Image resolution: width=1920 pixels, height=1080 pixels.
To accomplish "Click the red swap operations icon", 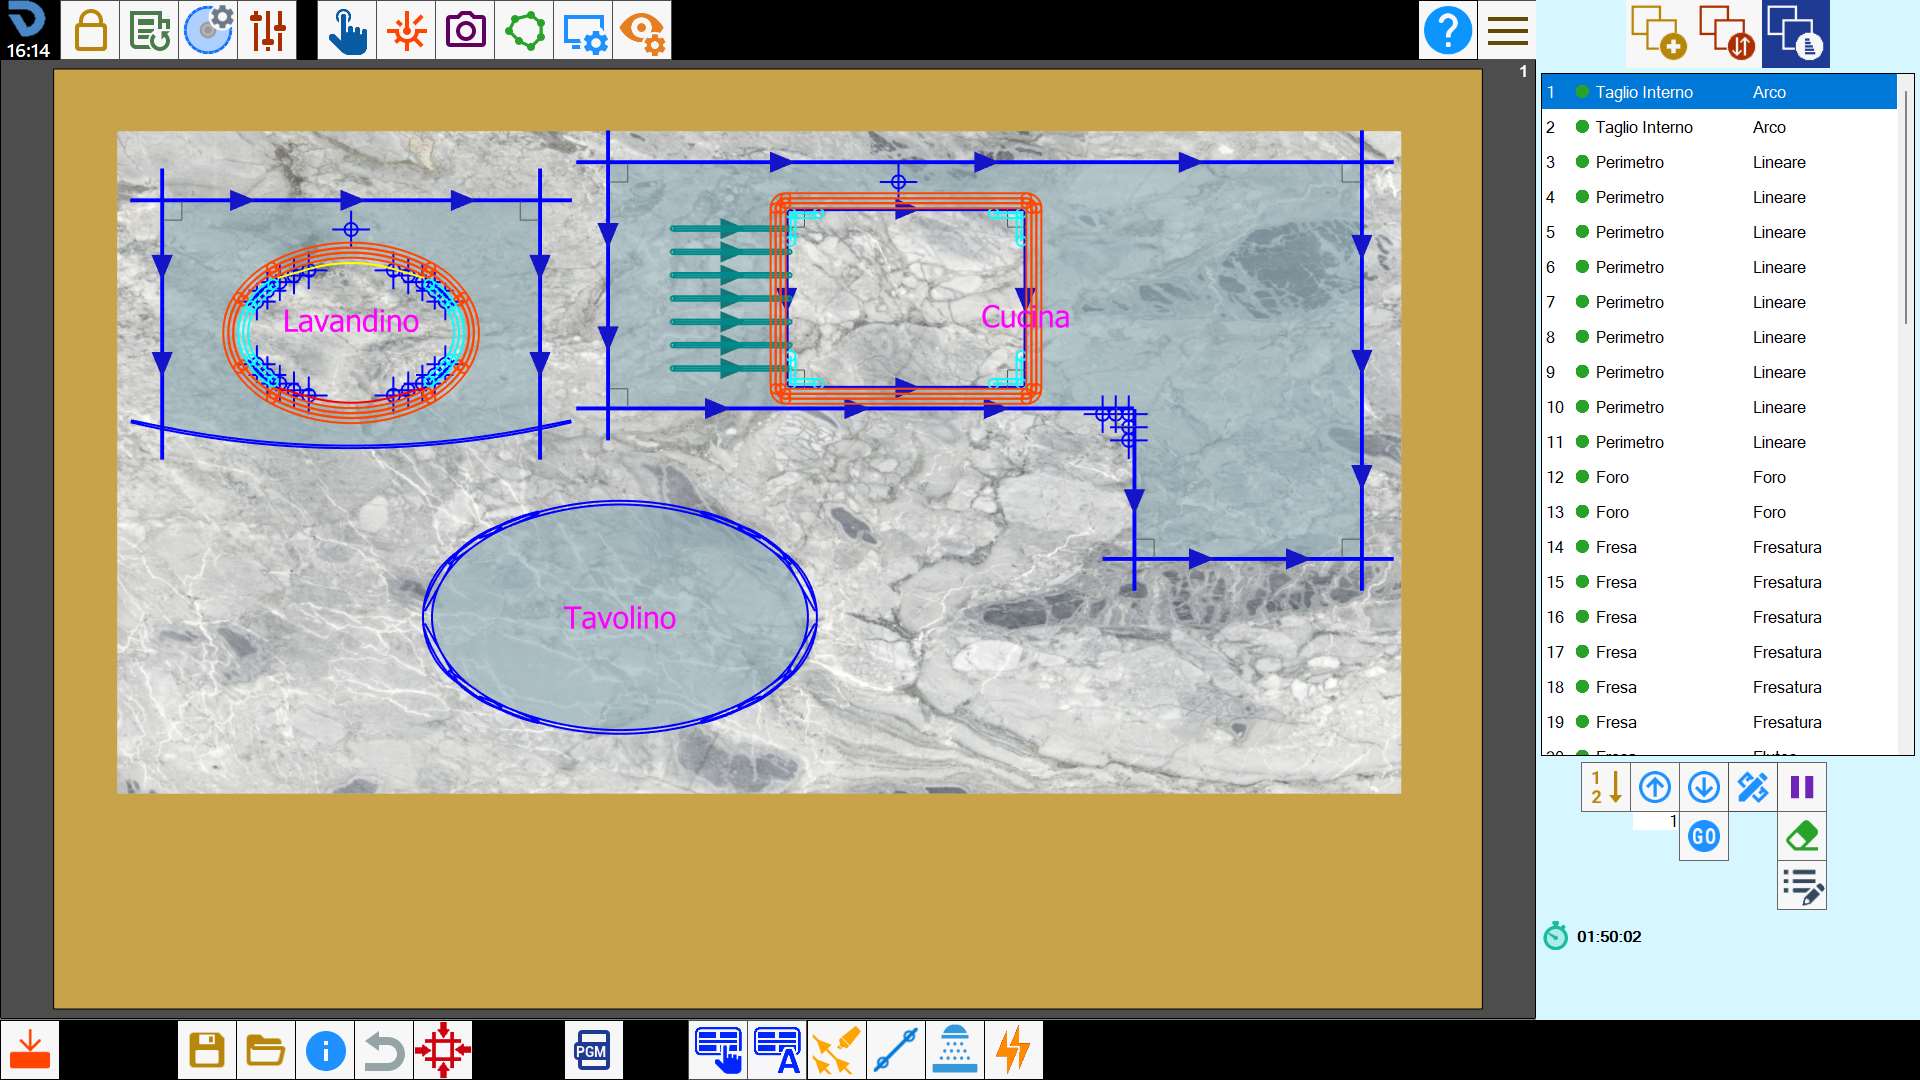I will 1727,33.
